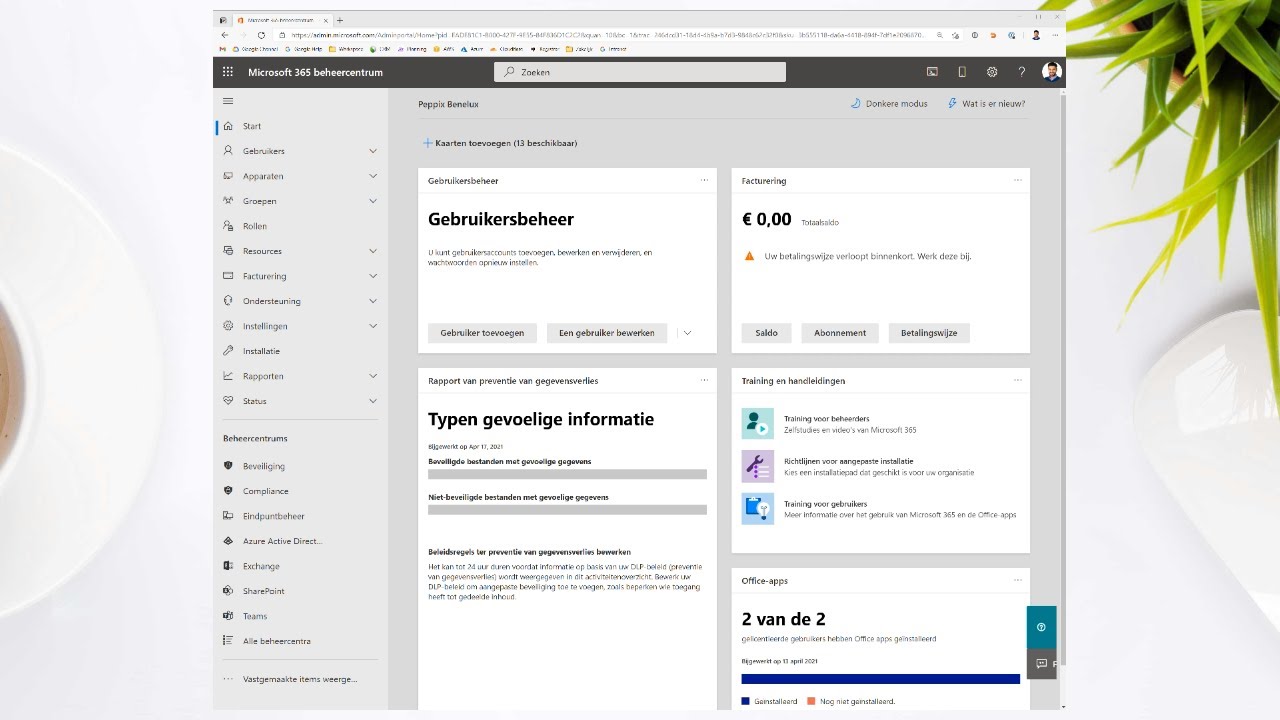Image resolution: width=1280 pixels, height=720 pixels.
Task: Click Niet-beveiligde bestanden gray bar
Action: 567,510
